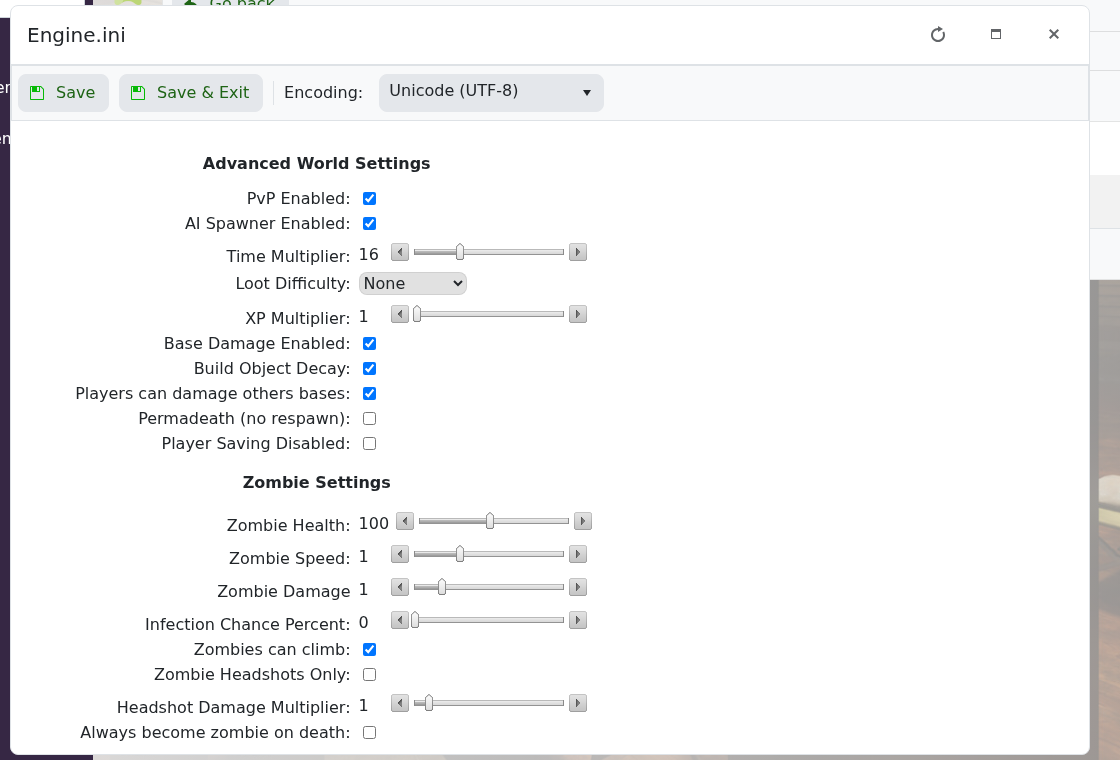Enable Zombie Headshots Only checkbox

[369, 674]
